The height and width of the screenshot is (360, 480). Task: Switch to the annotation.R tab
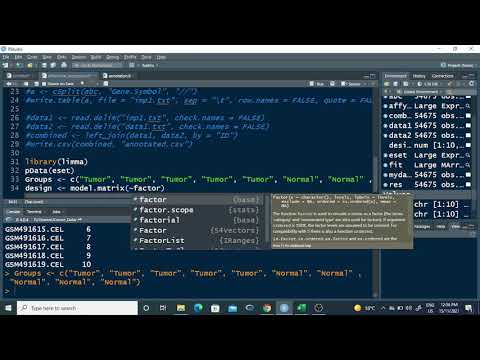[119, 76]
